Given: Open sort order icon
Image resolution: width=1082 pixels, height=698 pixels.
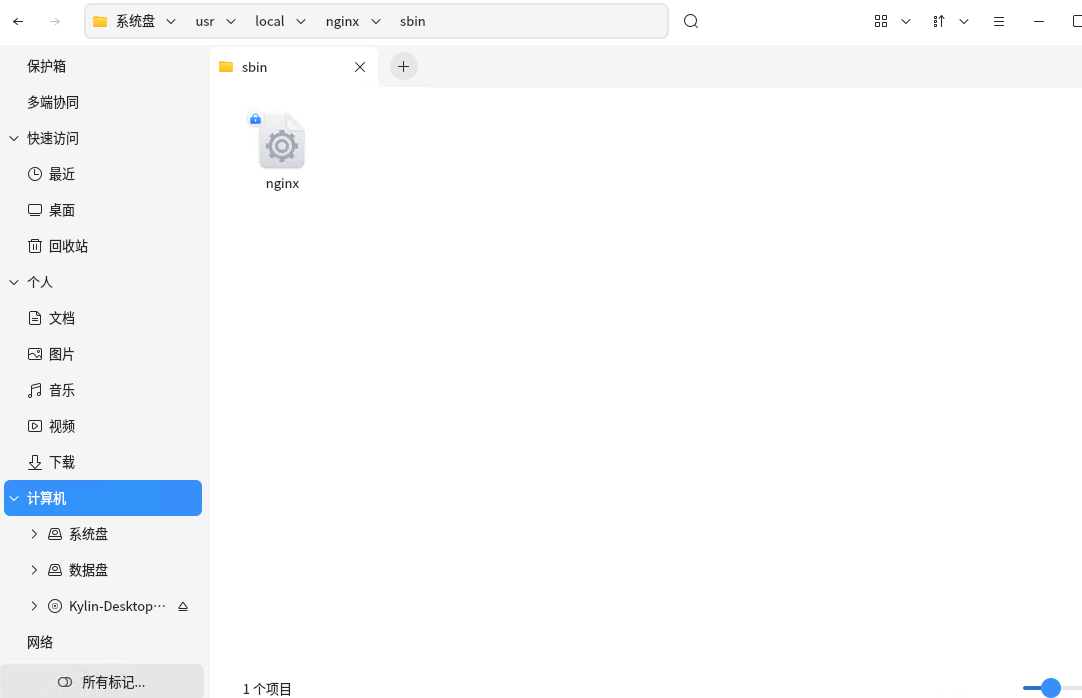Looking at the screenshot, I should pyautogui.click(x=938, y=21).
